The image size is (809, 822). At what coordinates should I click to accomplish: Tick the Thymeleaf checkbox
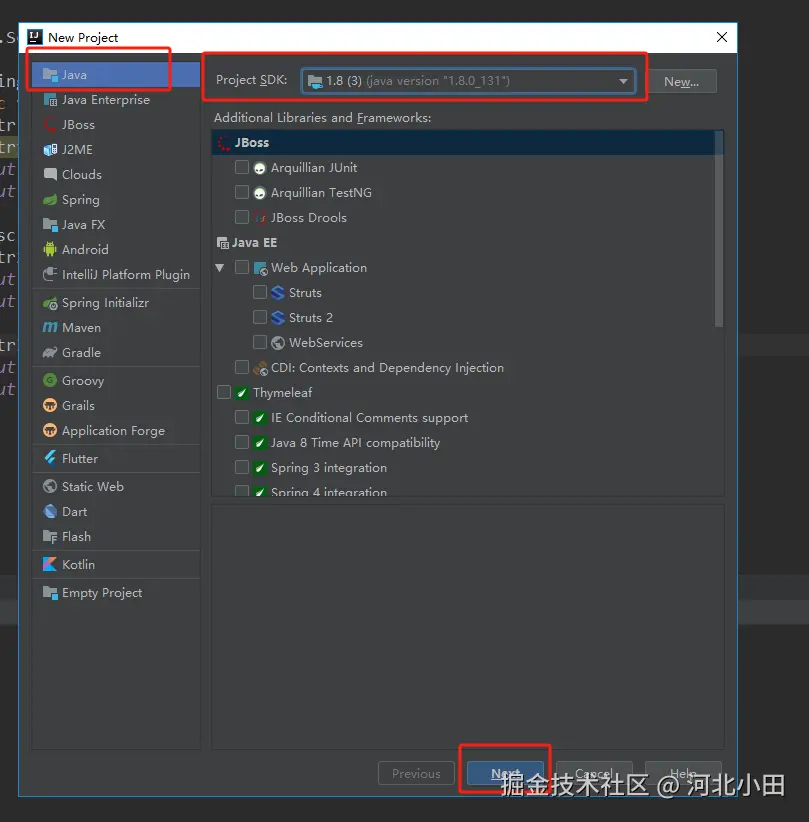[x=224, y=392]
